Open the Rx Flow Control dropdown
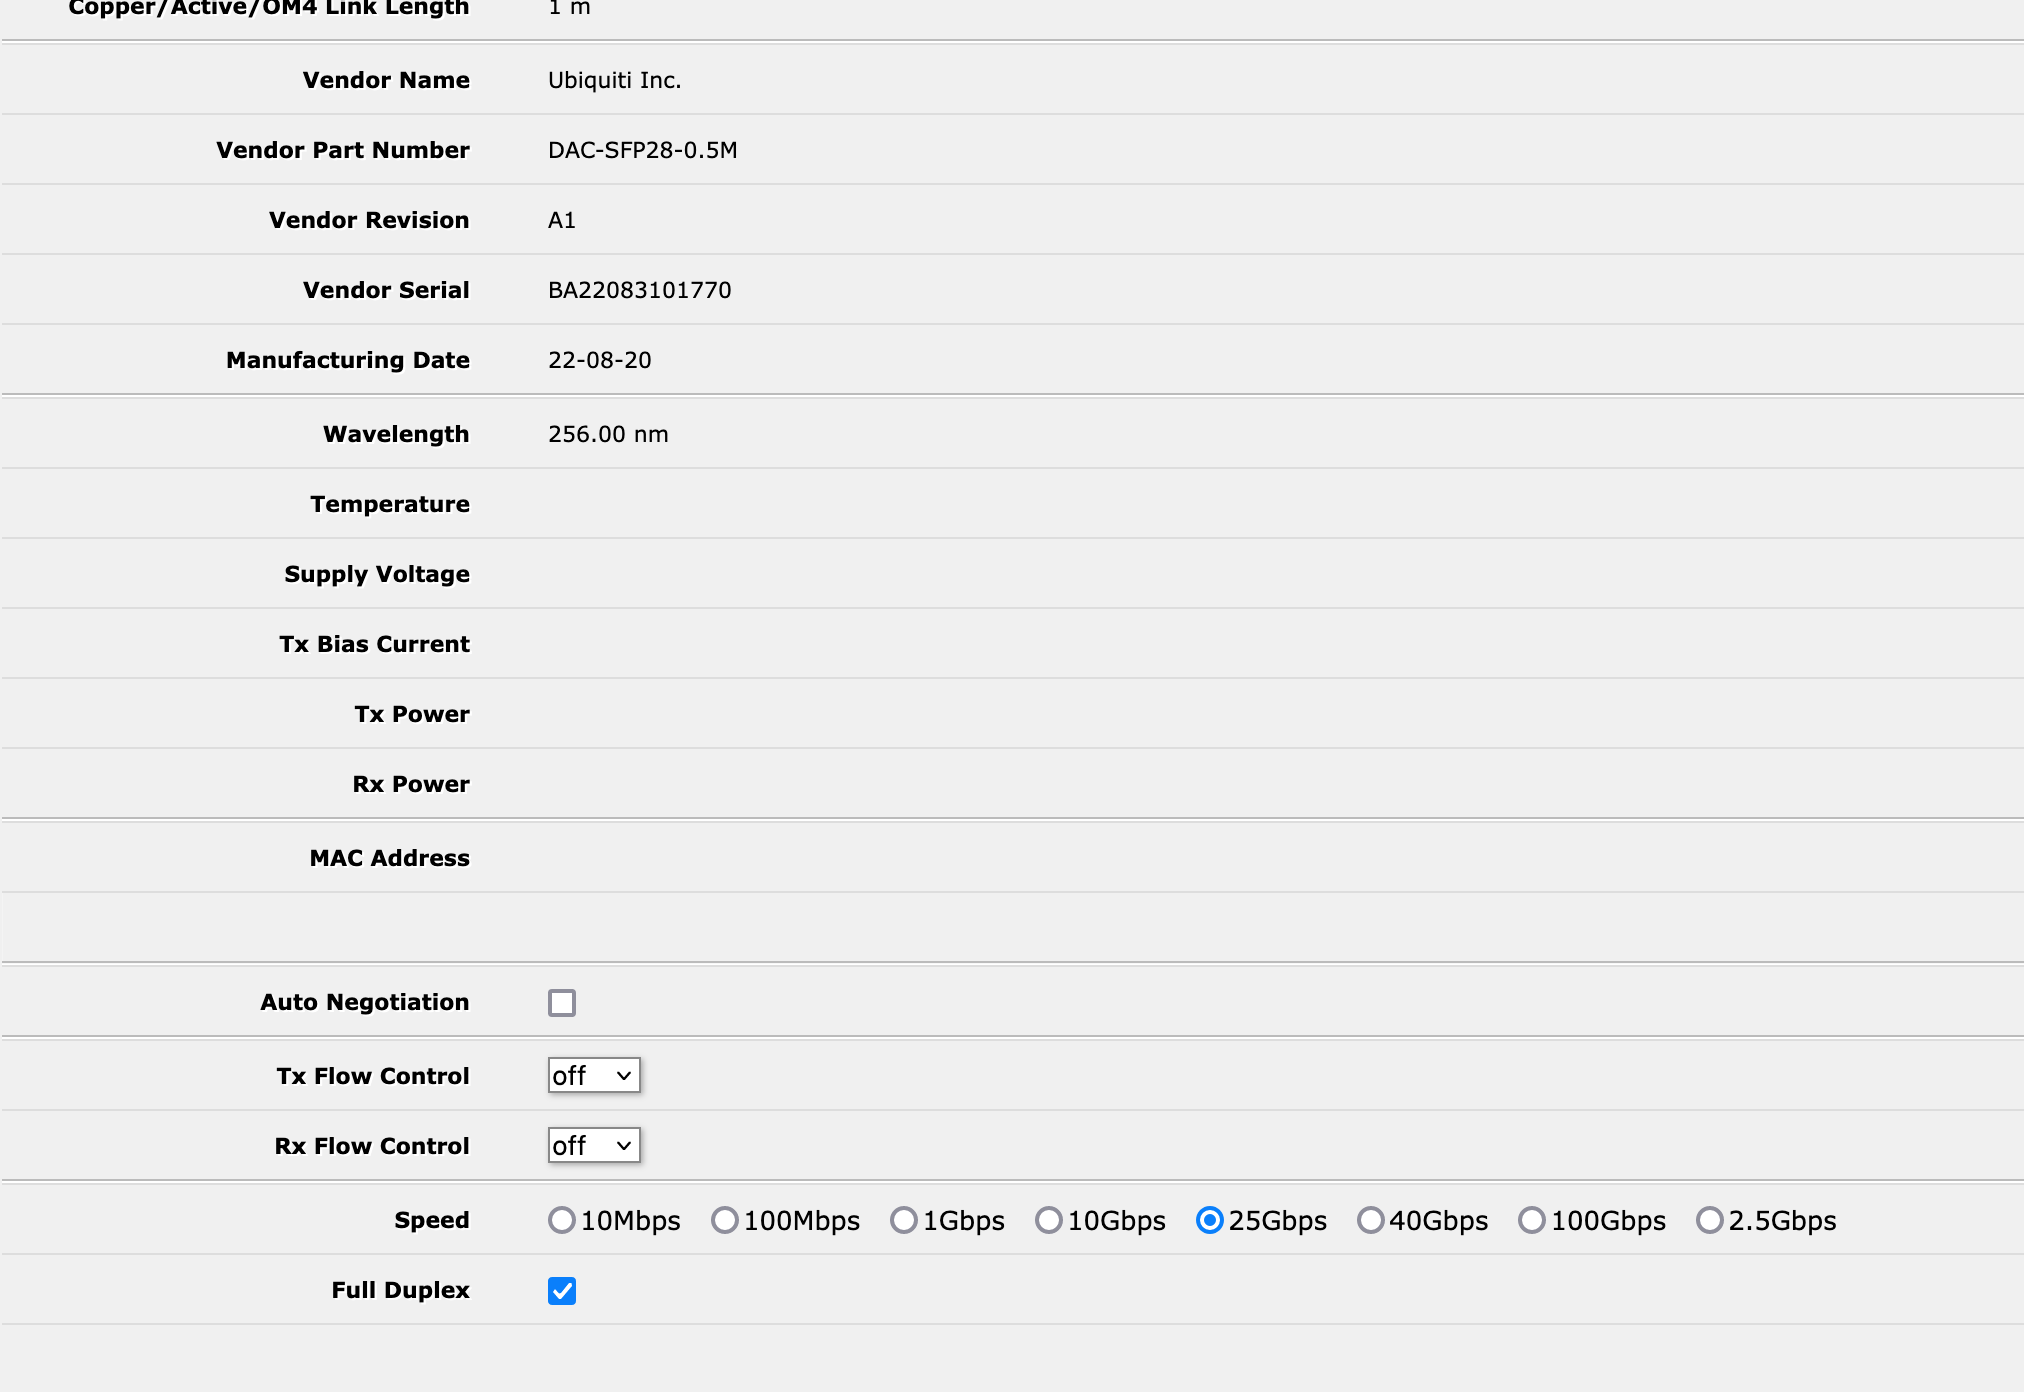The image size is (2024, 1392). [594, 1146]
